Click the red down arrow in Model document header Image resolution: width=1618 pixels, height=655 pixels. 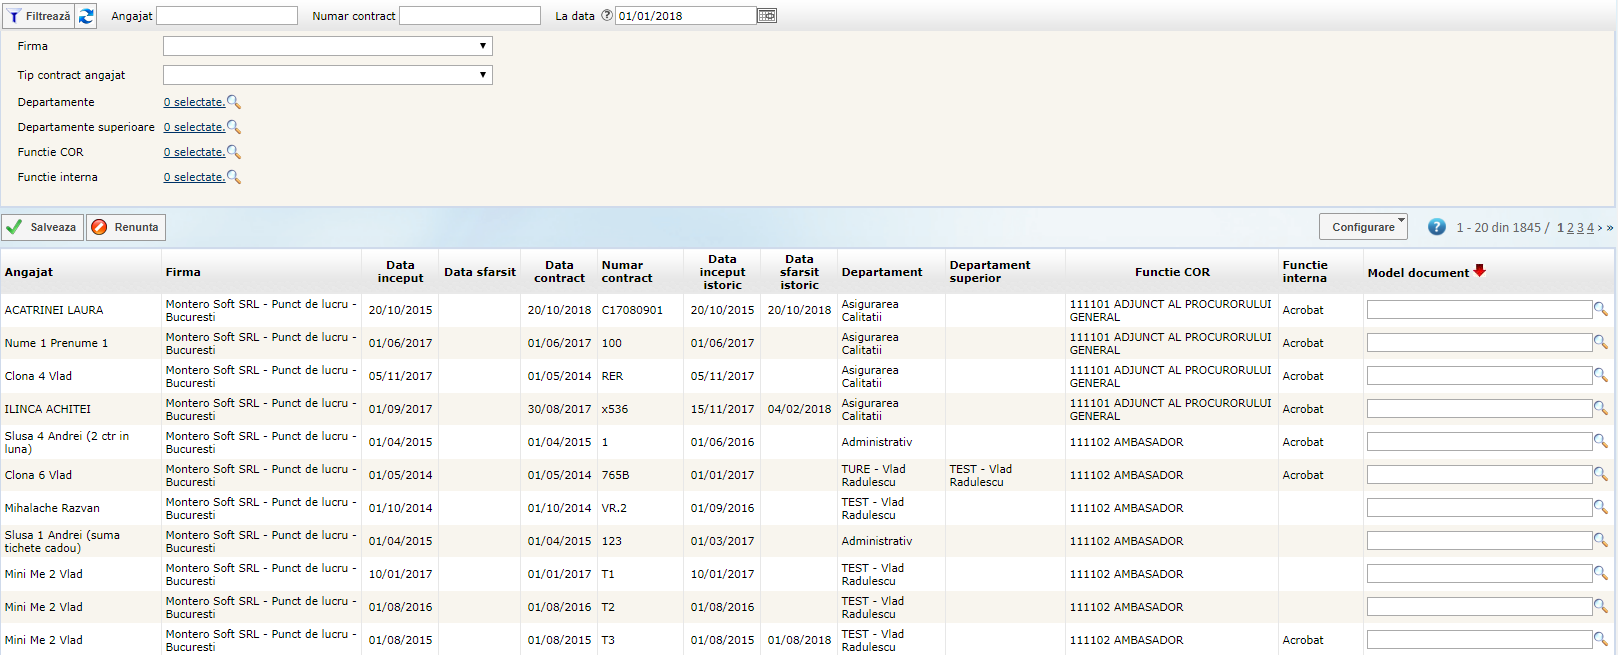1480,271
